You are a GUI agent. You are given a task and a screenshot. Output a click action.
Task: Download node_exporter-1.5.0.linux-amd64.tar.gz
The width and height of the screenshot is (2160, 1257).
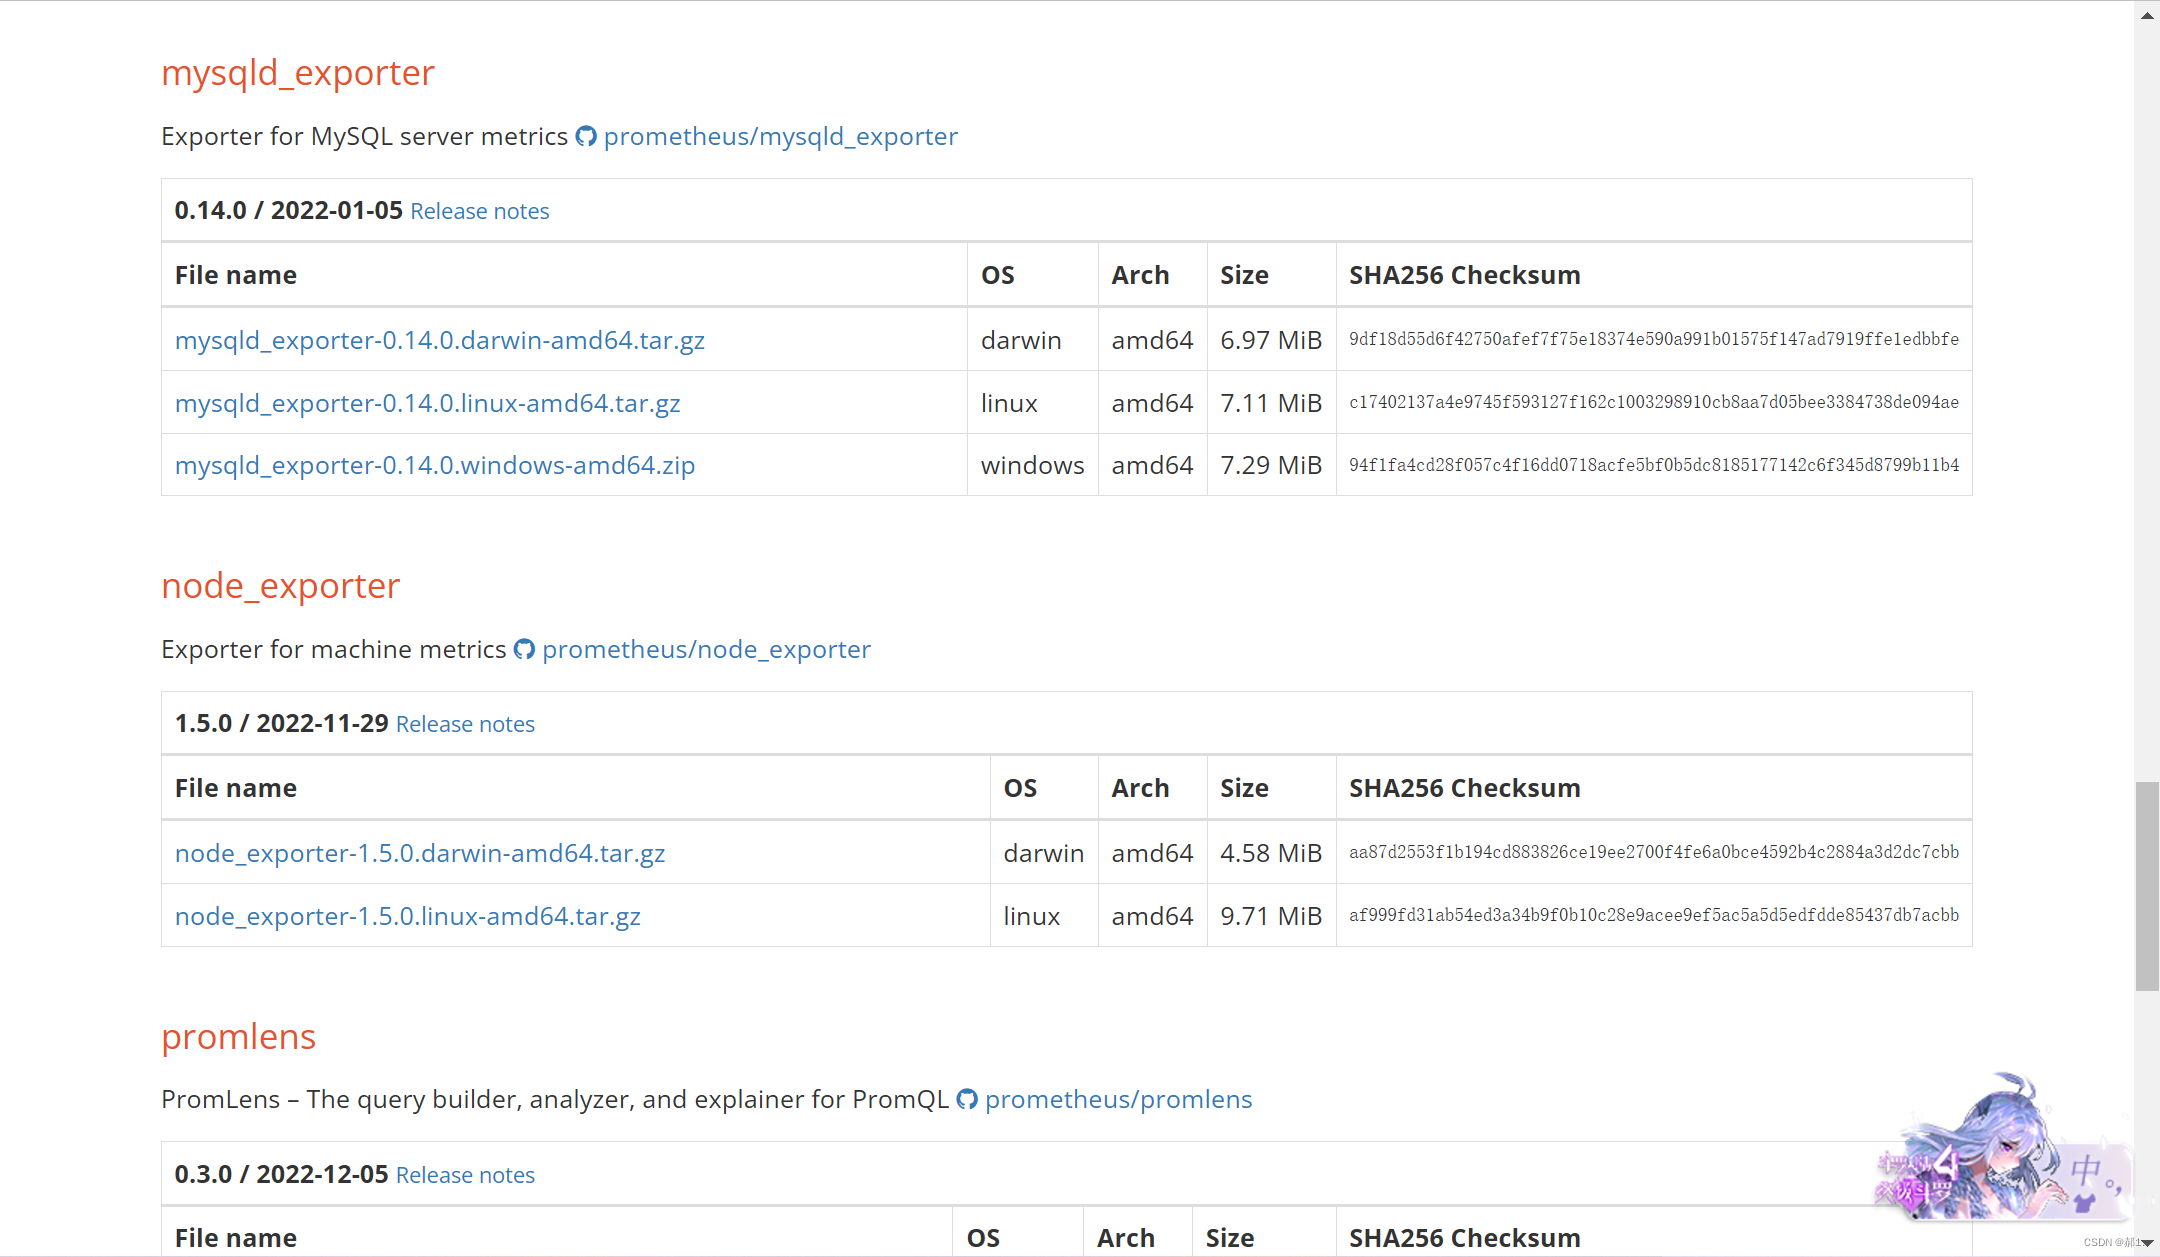tap(407, 916)
